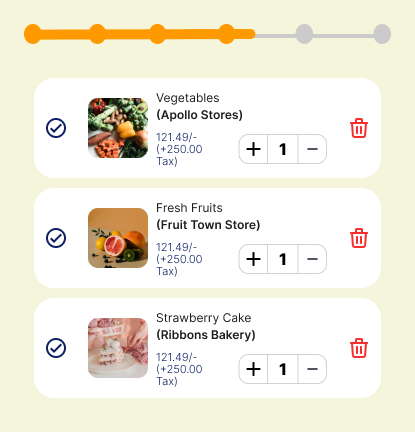Go to the last gray progress step
The width and height of the screenshot is (415, 432).
(382, 34)
